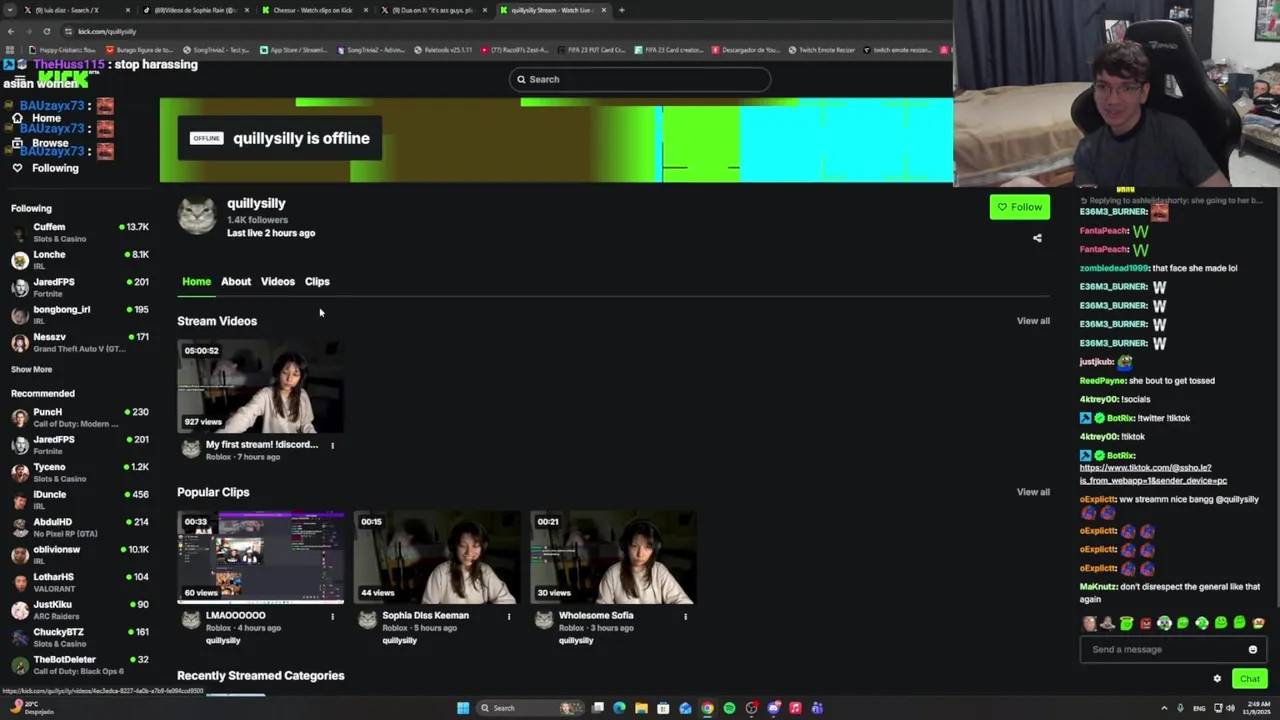Switch to luis diaz Search X tab
The image size is (1280, 720).
(x=75, y=10)
